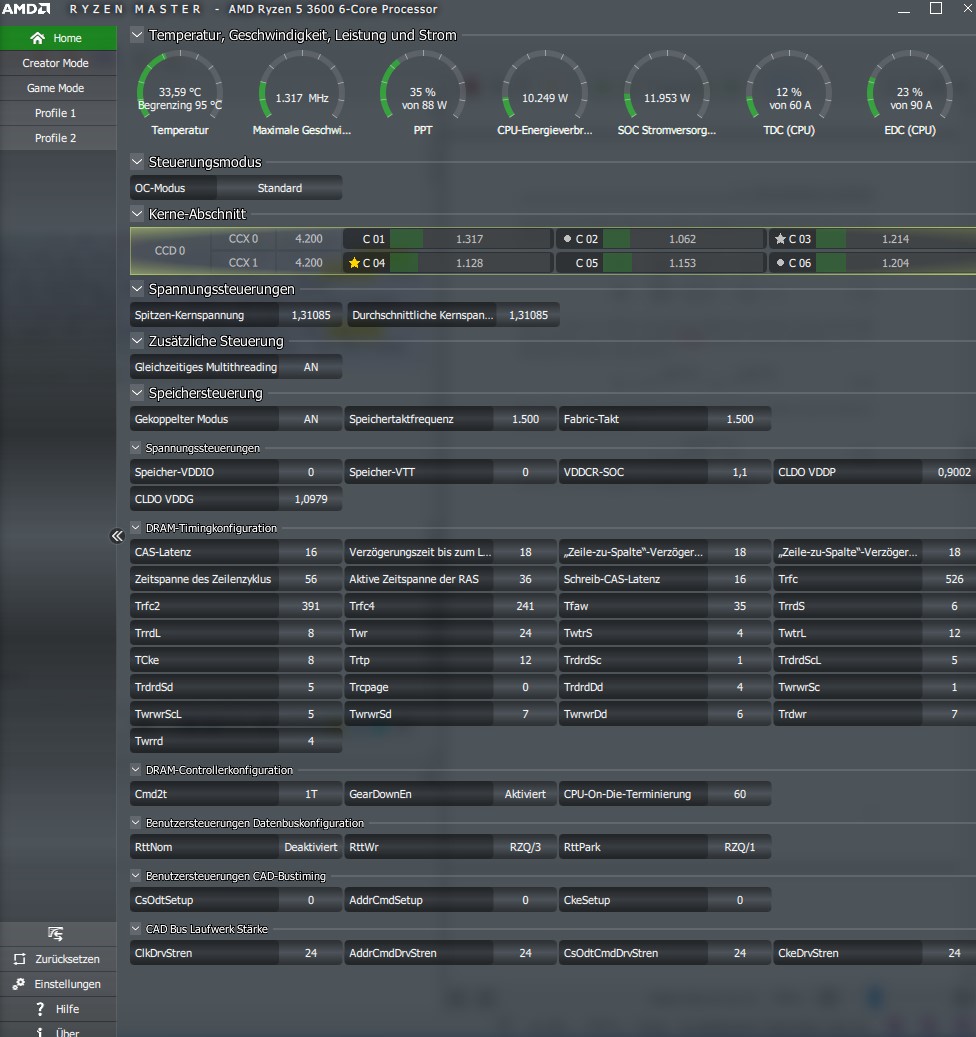
Task: Click Speichertaktfrequenz value 1.500
Action: tap(525, 419)
